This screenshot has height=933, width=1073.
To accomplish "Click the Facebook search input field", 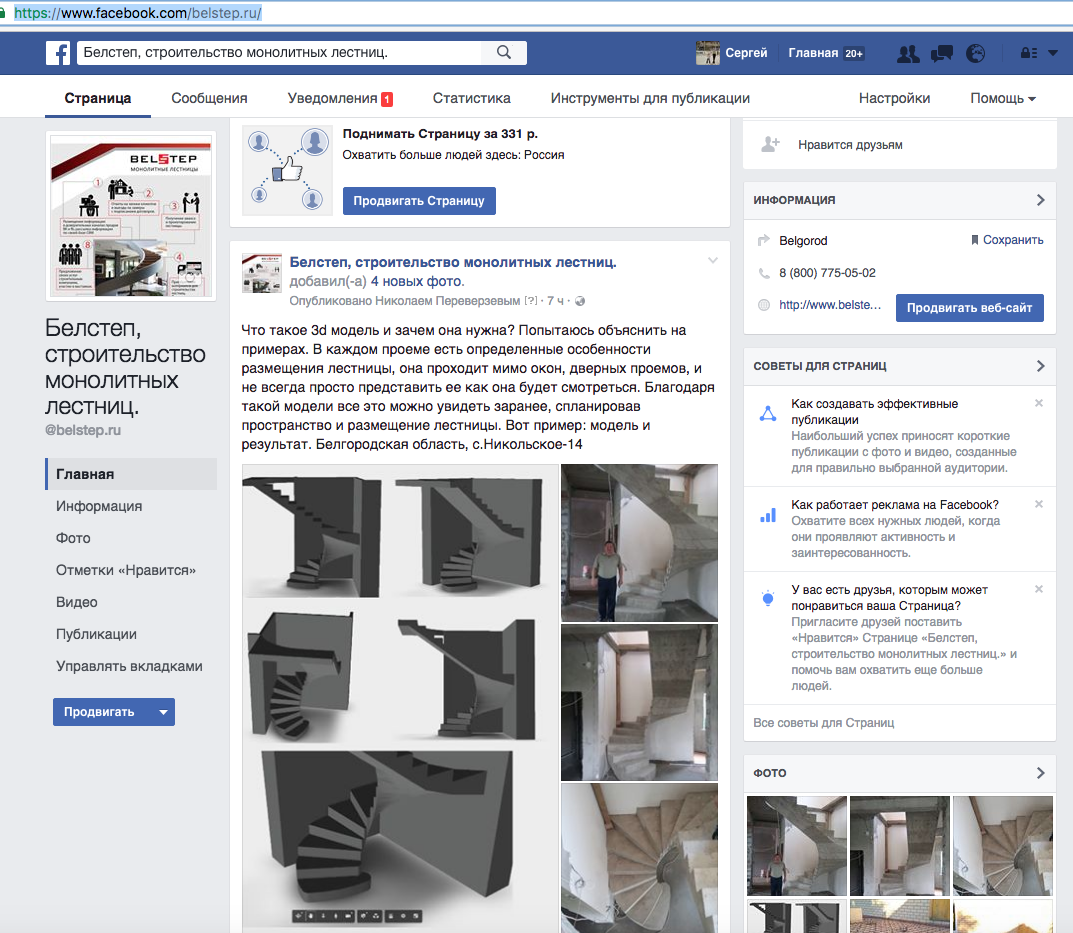I will click(x=280, y=53).
